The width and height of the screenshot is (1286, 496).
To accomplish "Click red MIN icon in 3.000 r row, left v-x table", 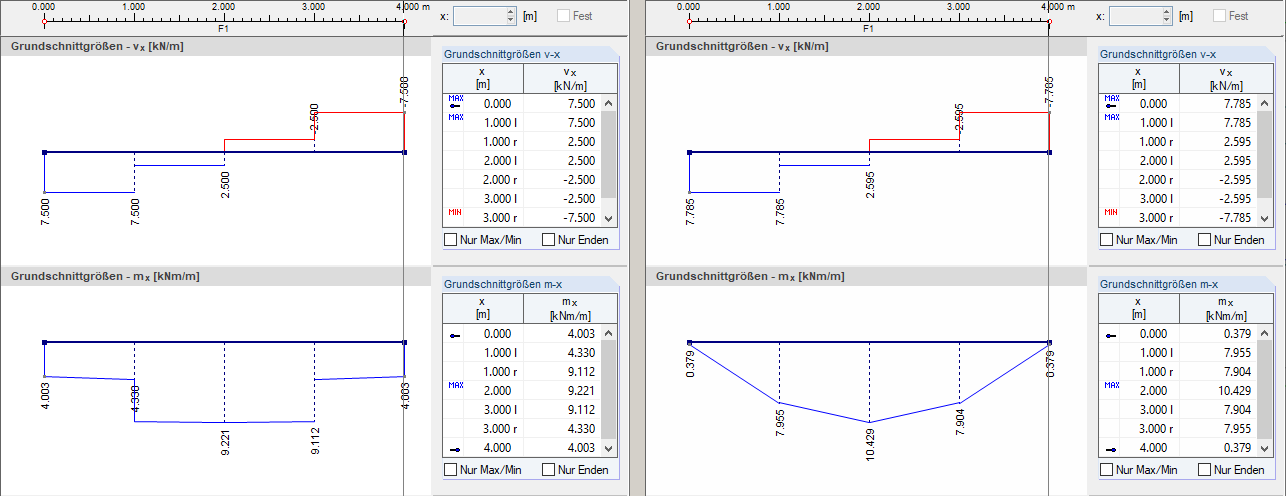I will [455, 212].
